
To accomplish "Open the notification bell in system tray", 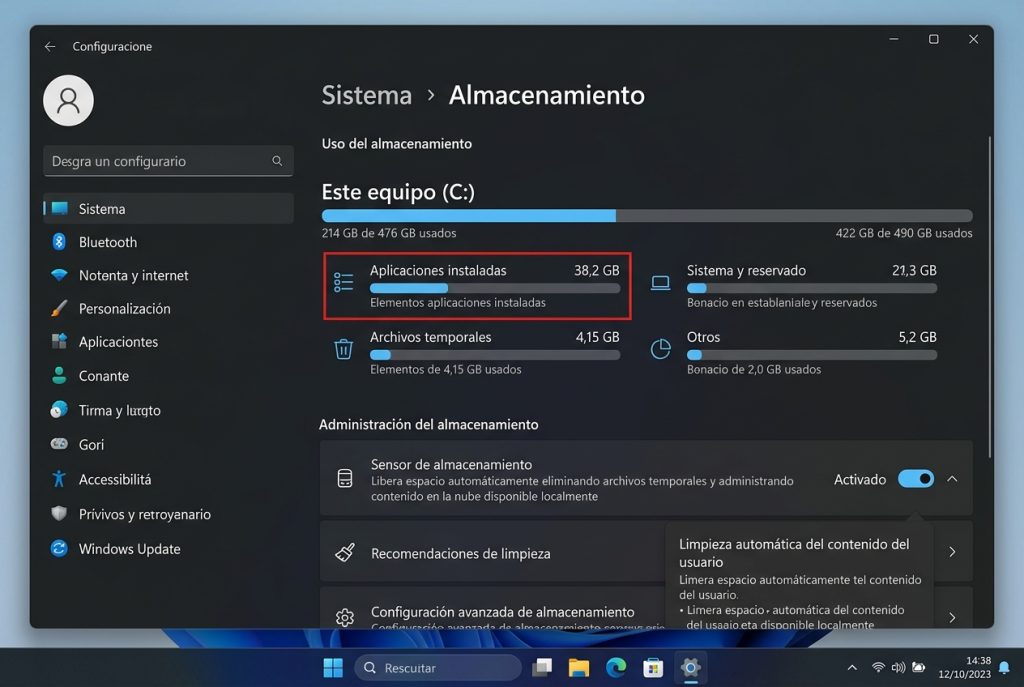I will point(1004,667).
